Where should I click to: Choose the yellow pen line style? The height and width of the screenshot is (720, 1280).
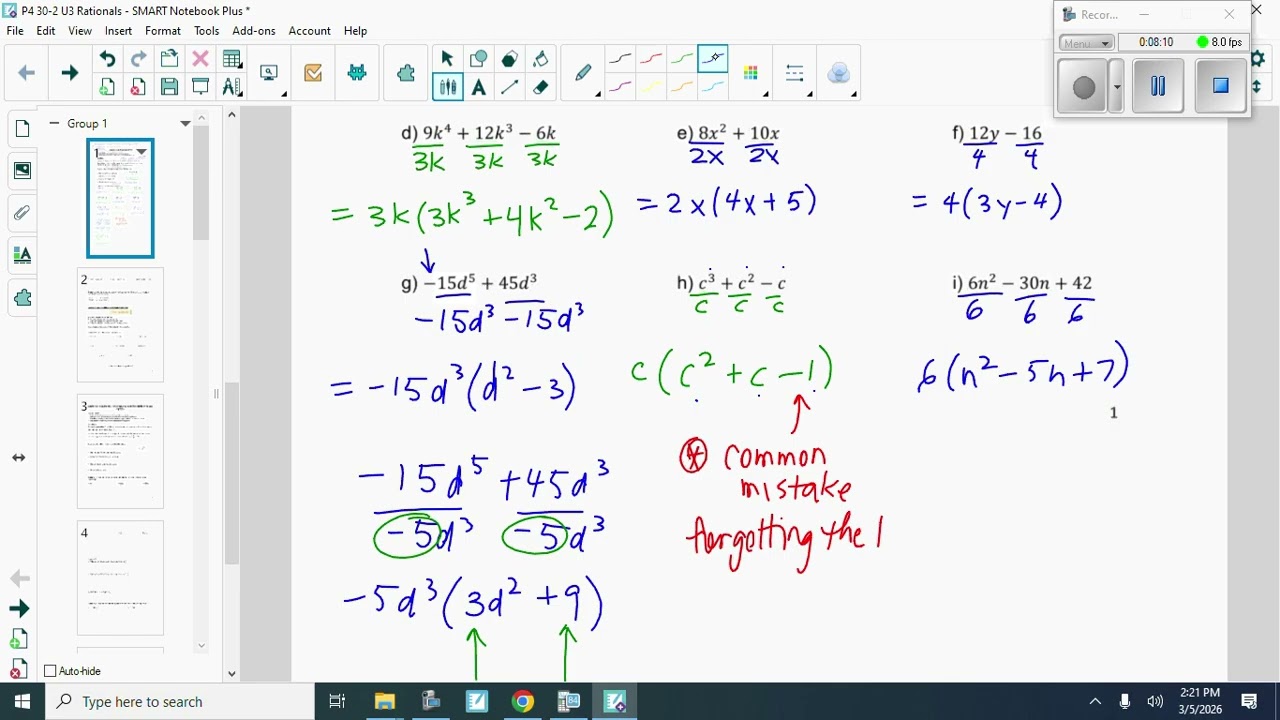tap(651, 87)
